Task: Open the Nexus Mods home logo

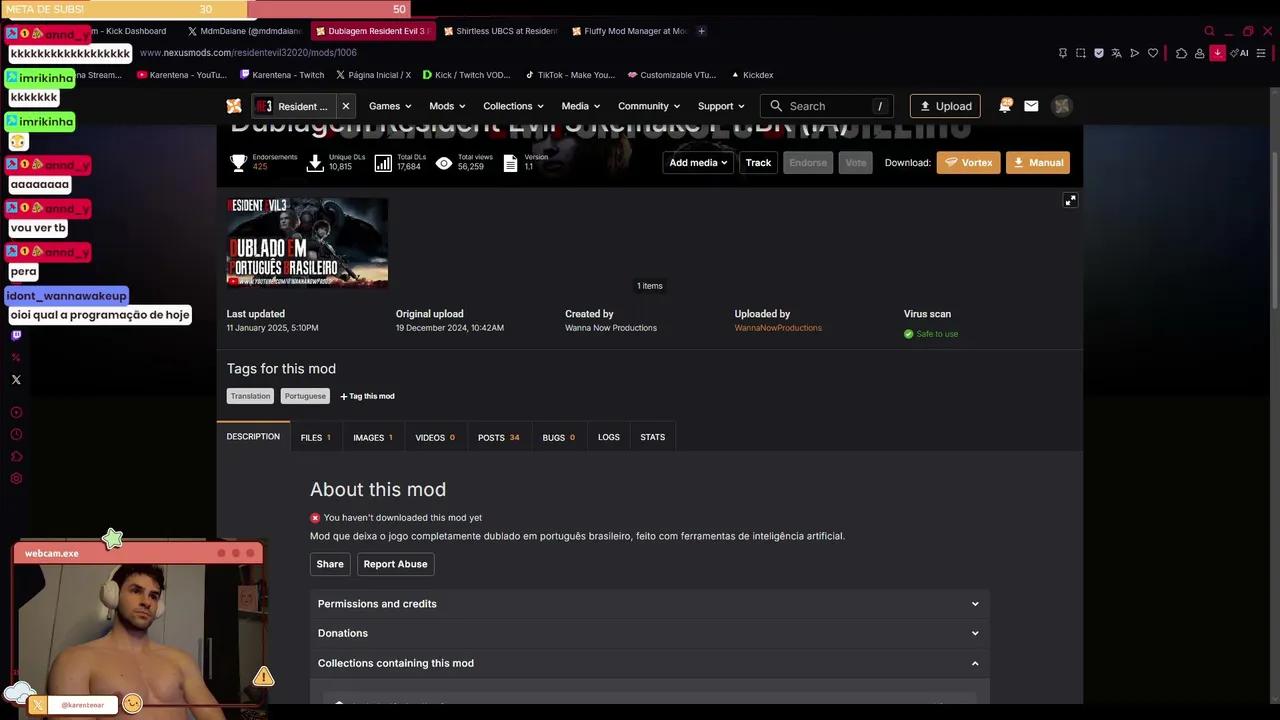Action: 234,106
